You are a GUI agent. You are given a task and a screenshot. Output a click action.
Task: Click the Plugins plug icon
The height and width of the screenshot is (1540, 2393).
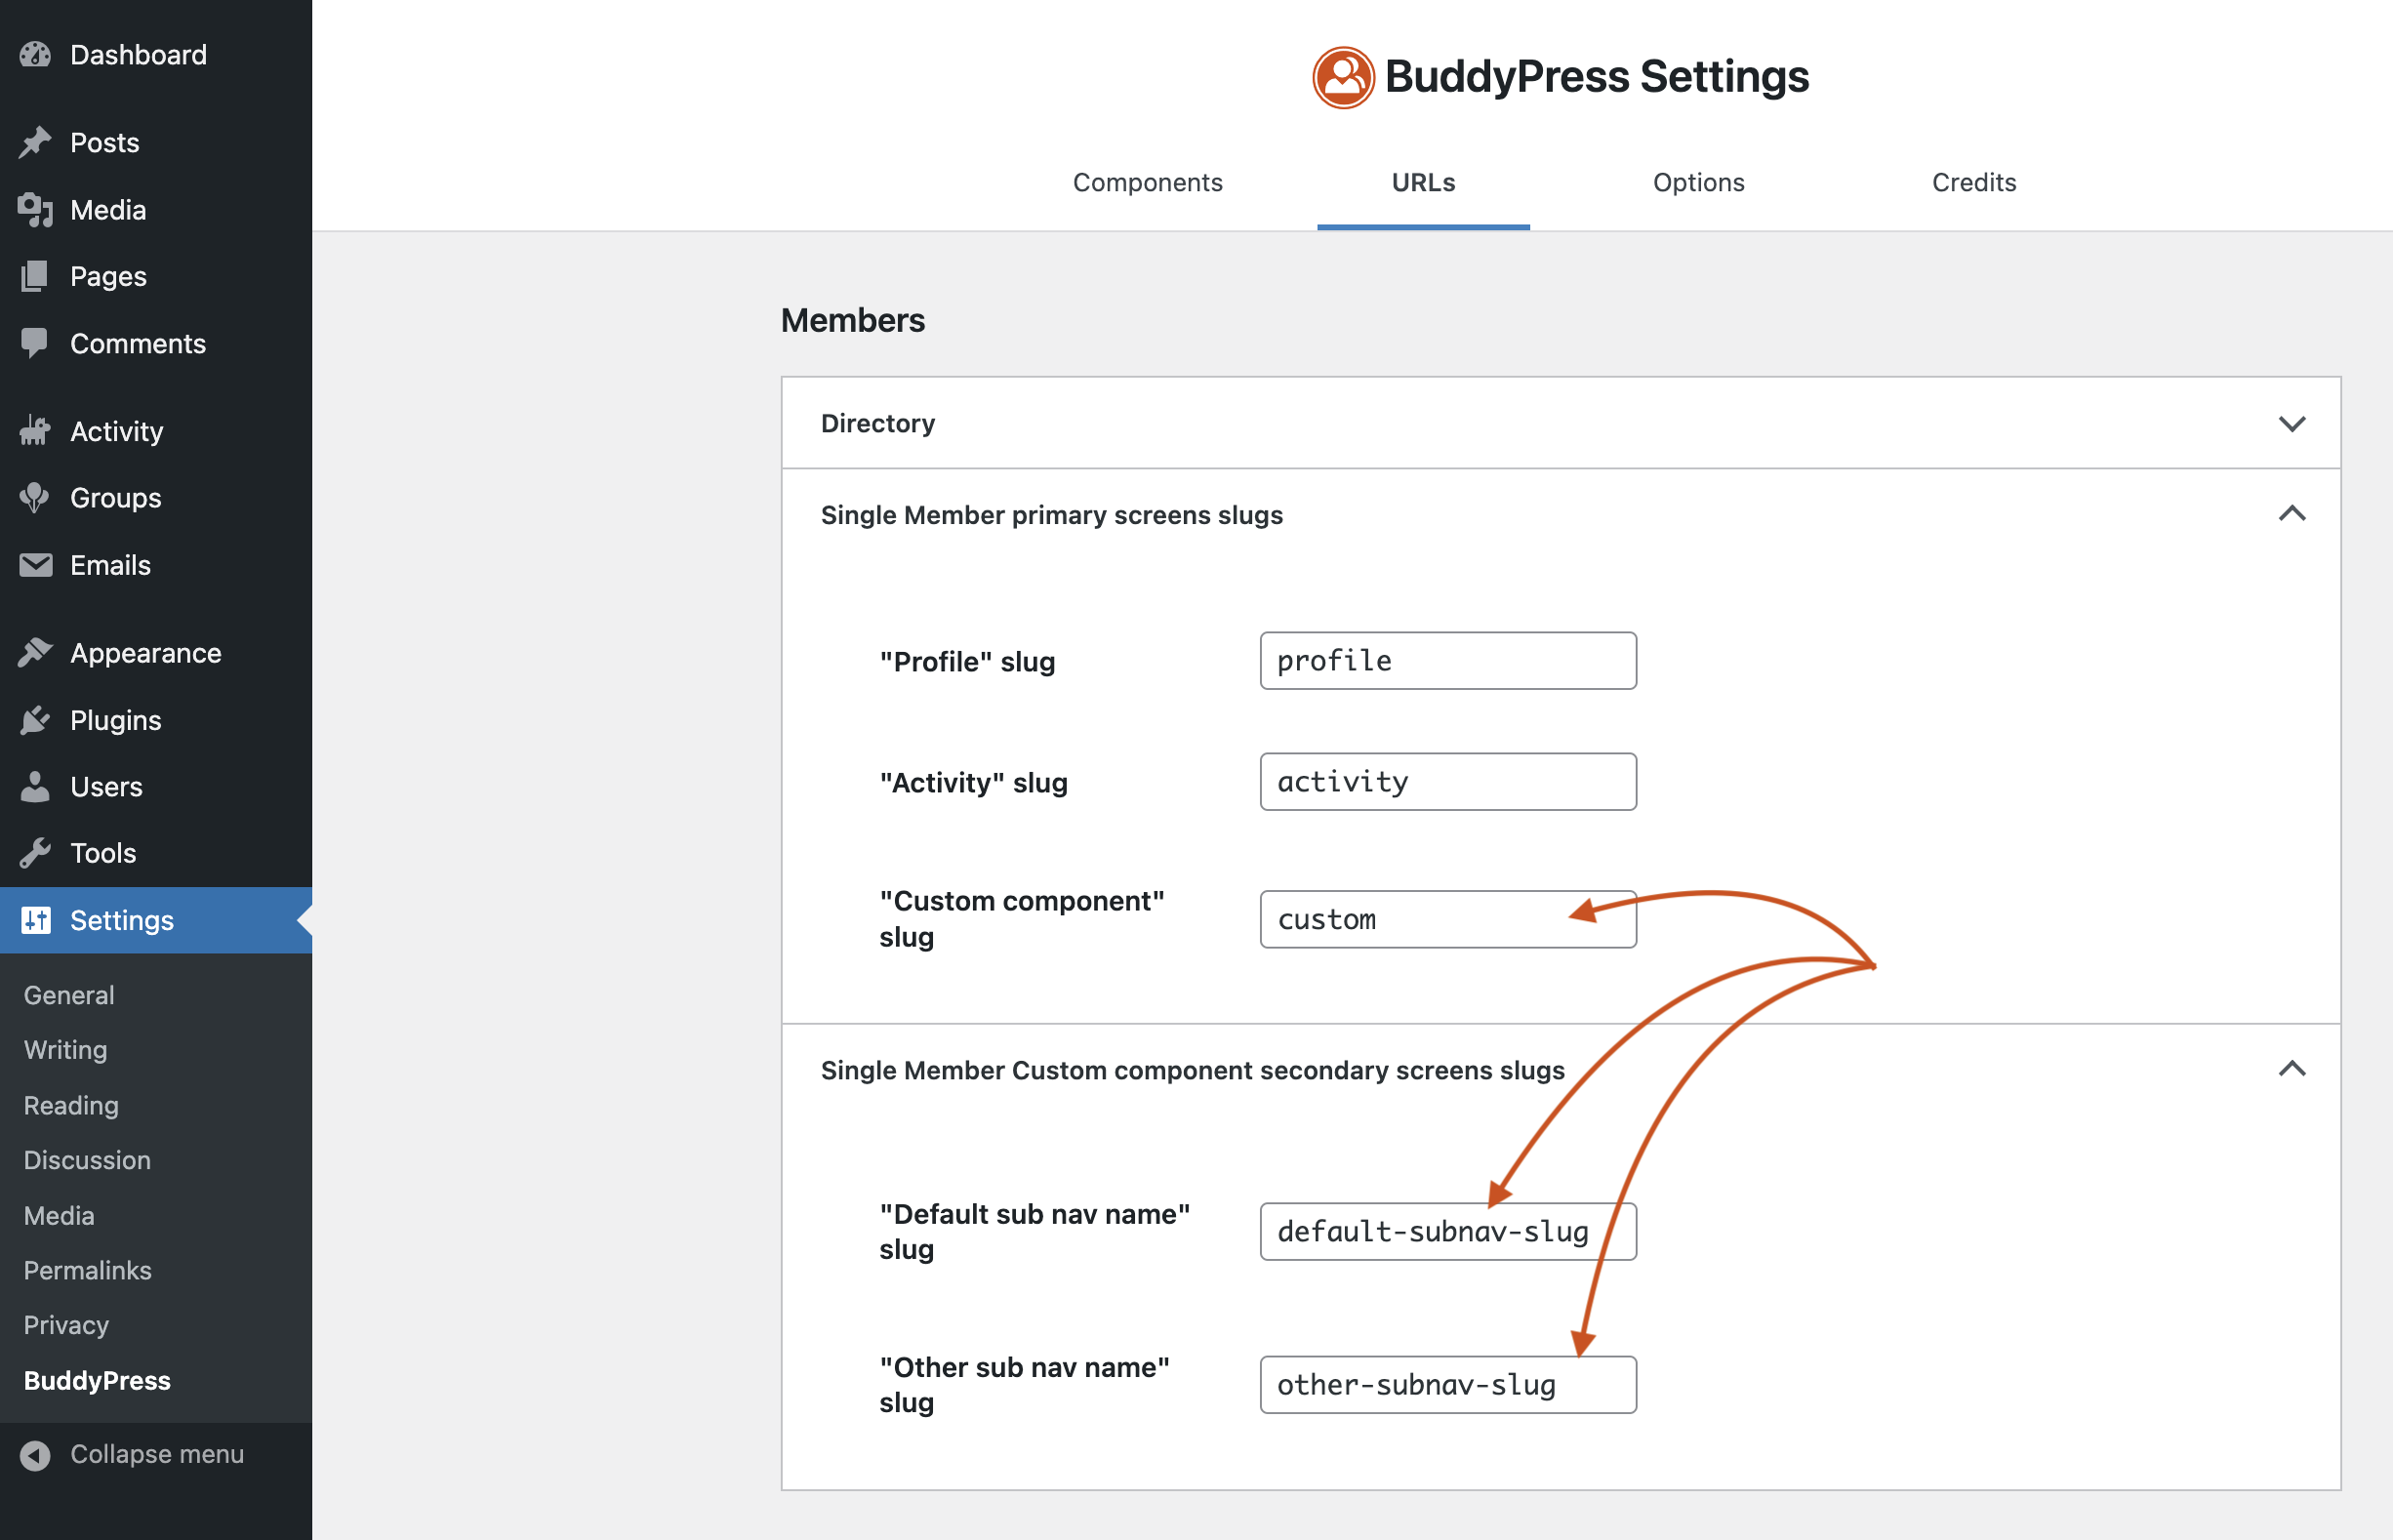(35, 720)
